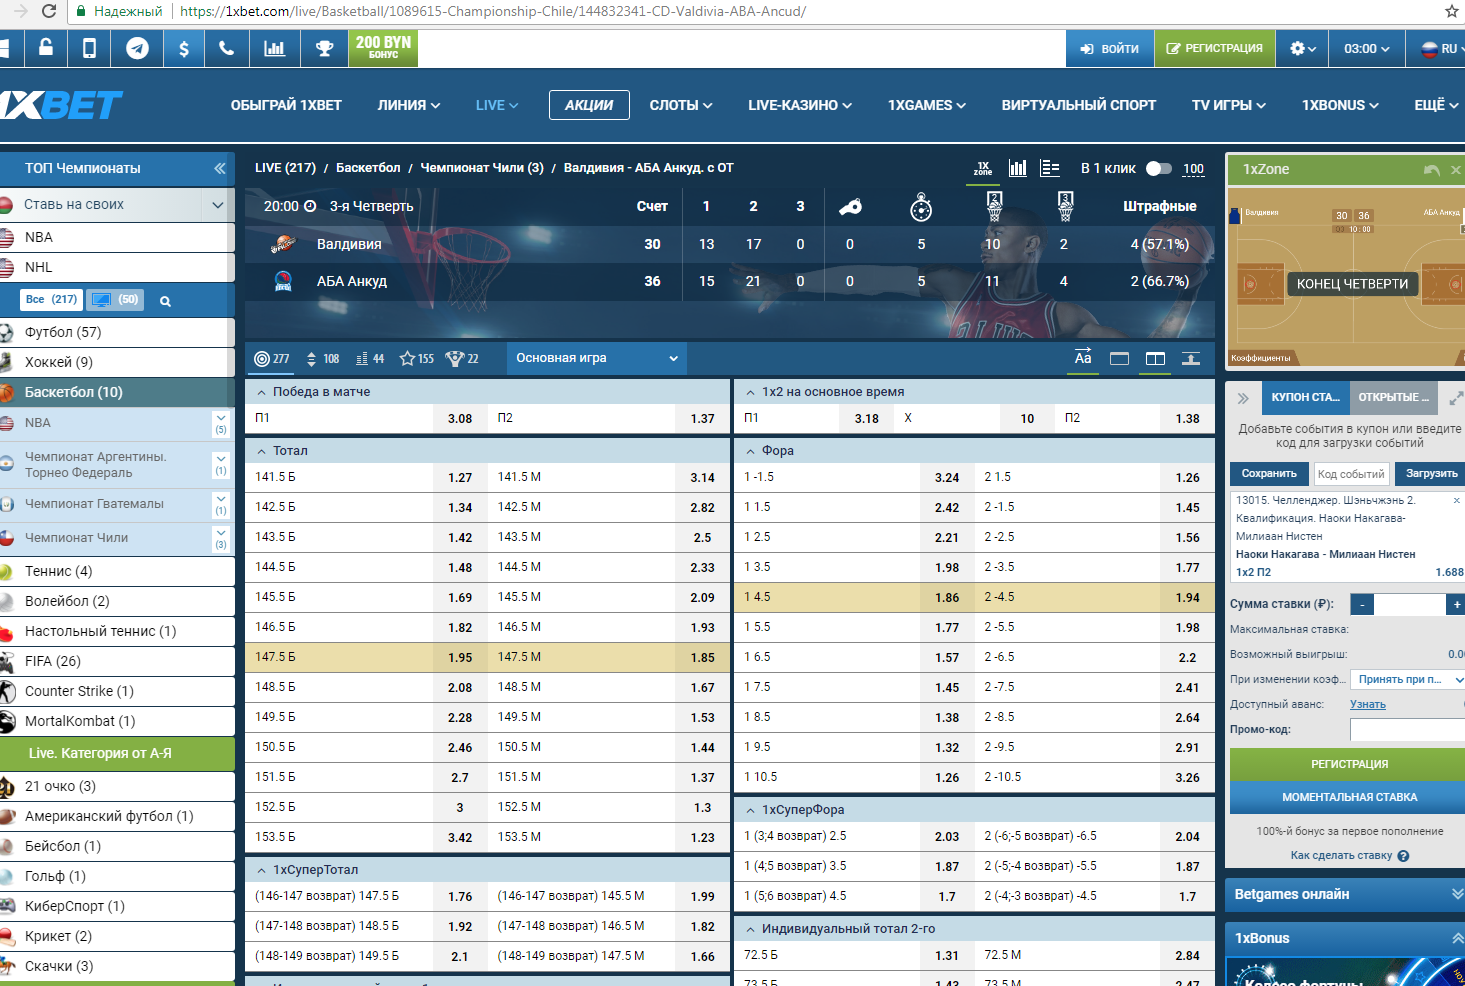Open the 'LIVE' menu

coord(497,105)
